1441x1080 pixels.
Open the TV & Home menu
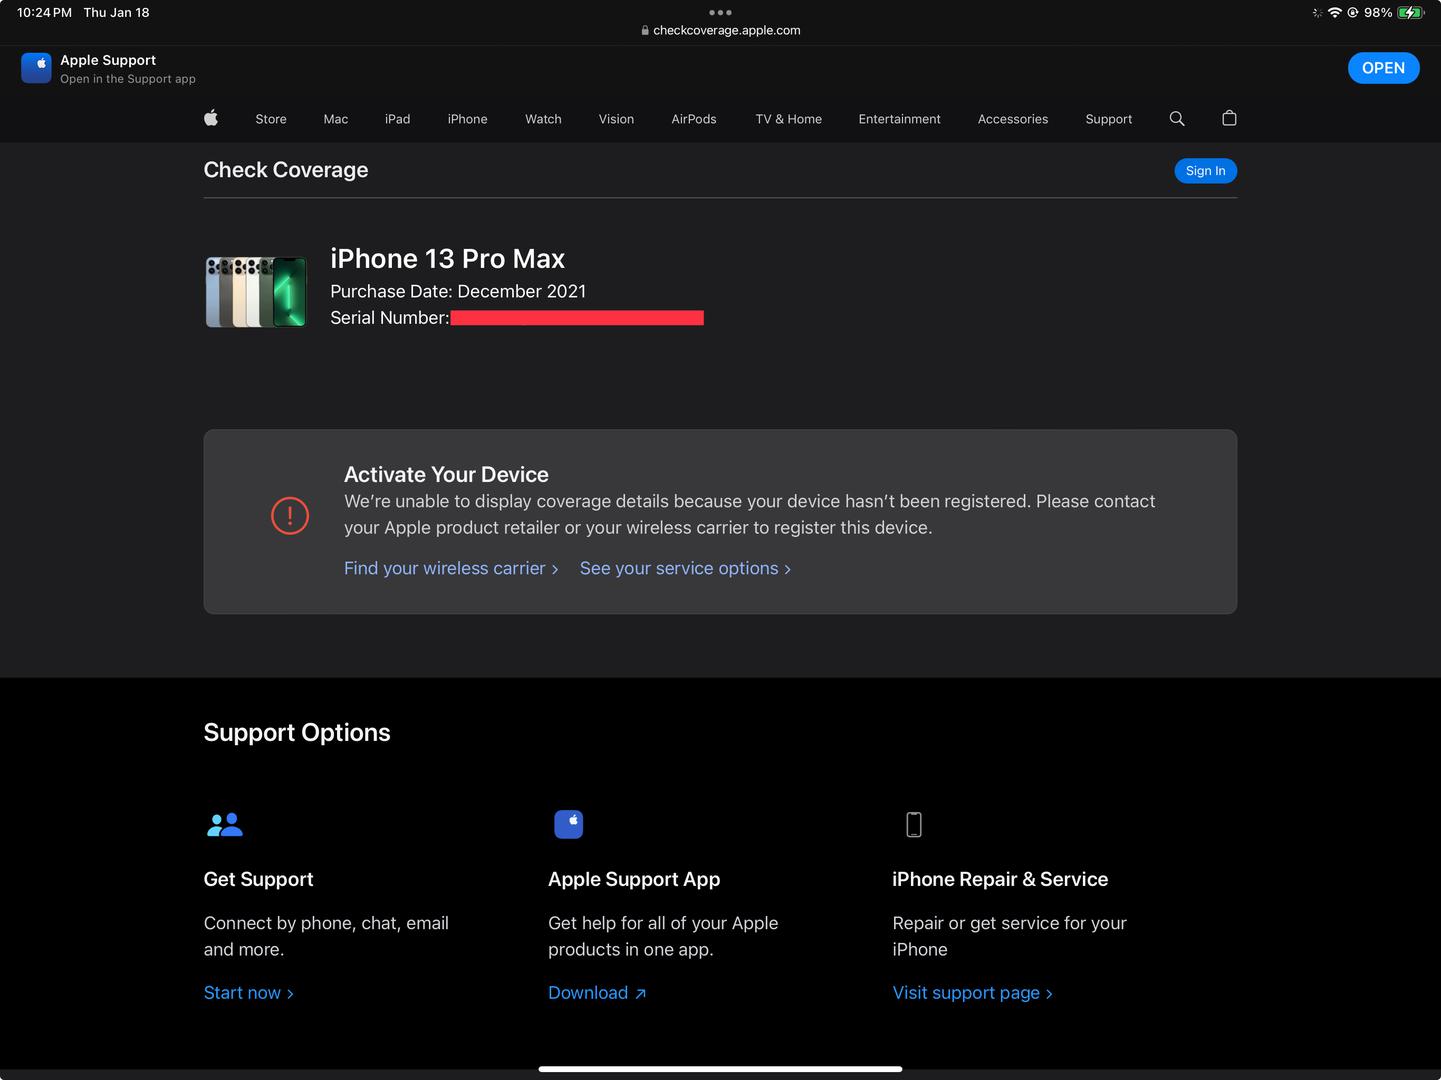[789, 119]
